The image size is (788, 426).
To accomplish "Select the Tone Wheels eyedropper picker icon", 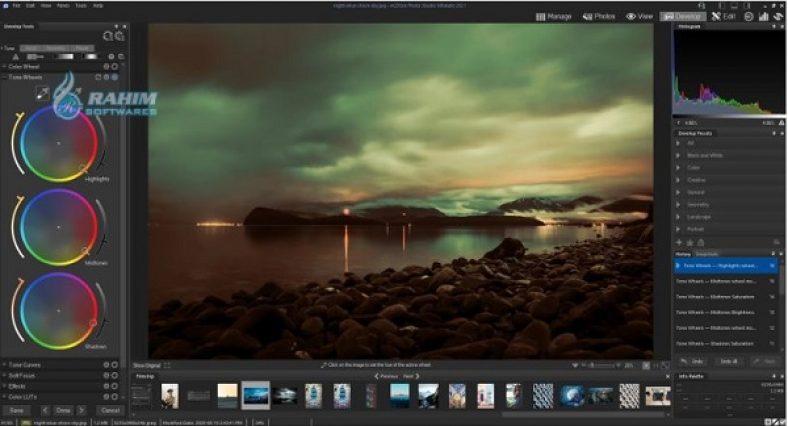I will (41, 92).
